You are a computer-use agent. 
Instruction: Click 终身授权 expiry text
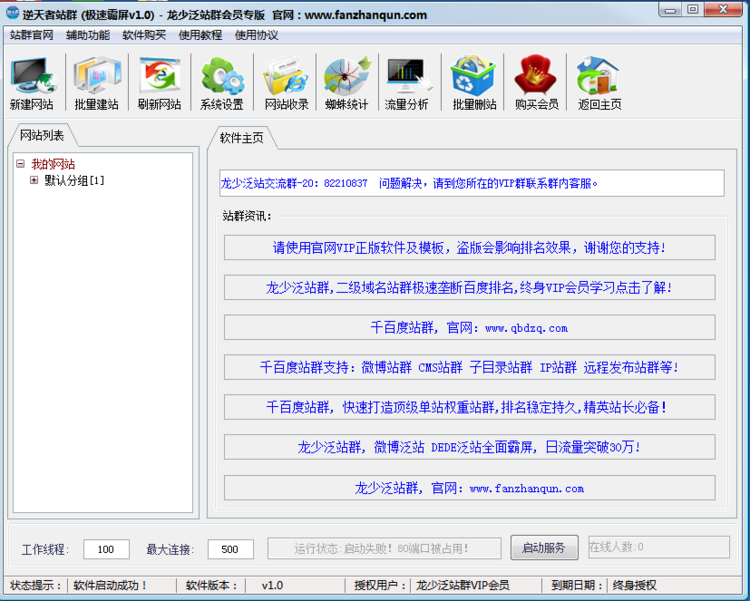634,585
